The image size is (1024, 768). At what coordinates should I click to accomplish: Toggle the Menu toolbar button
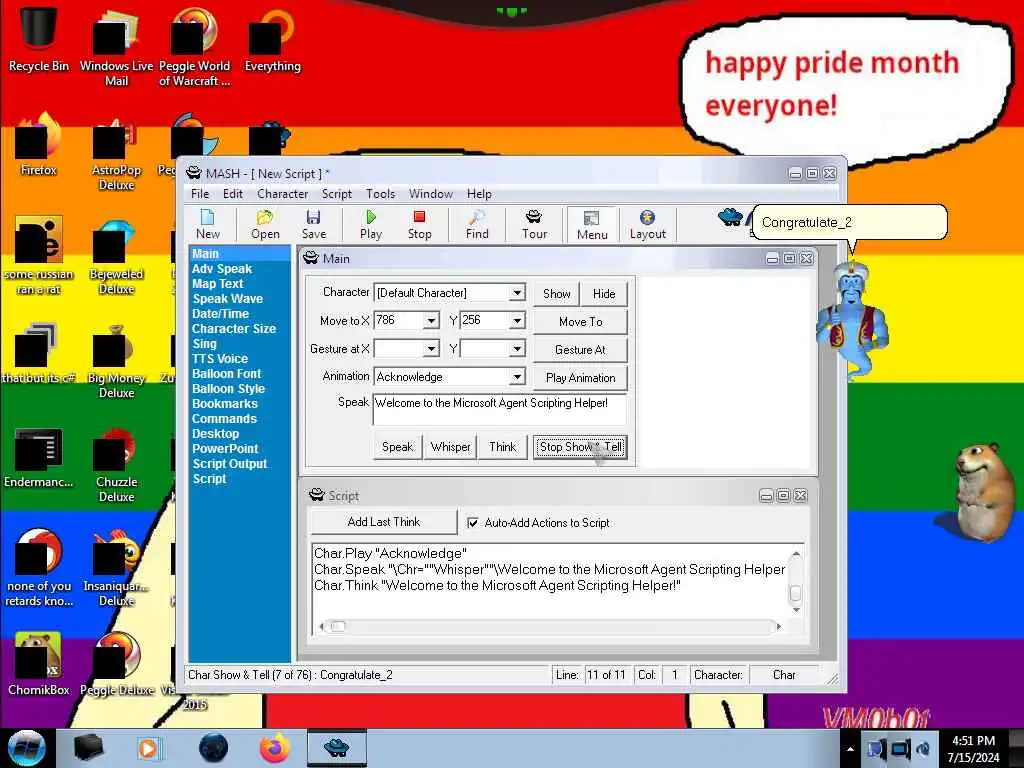point(592,225)
